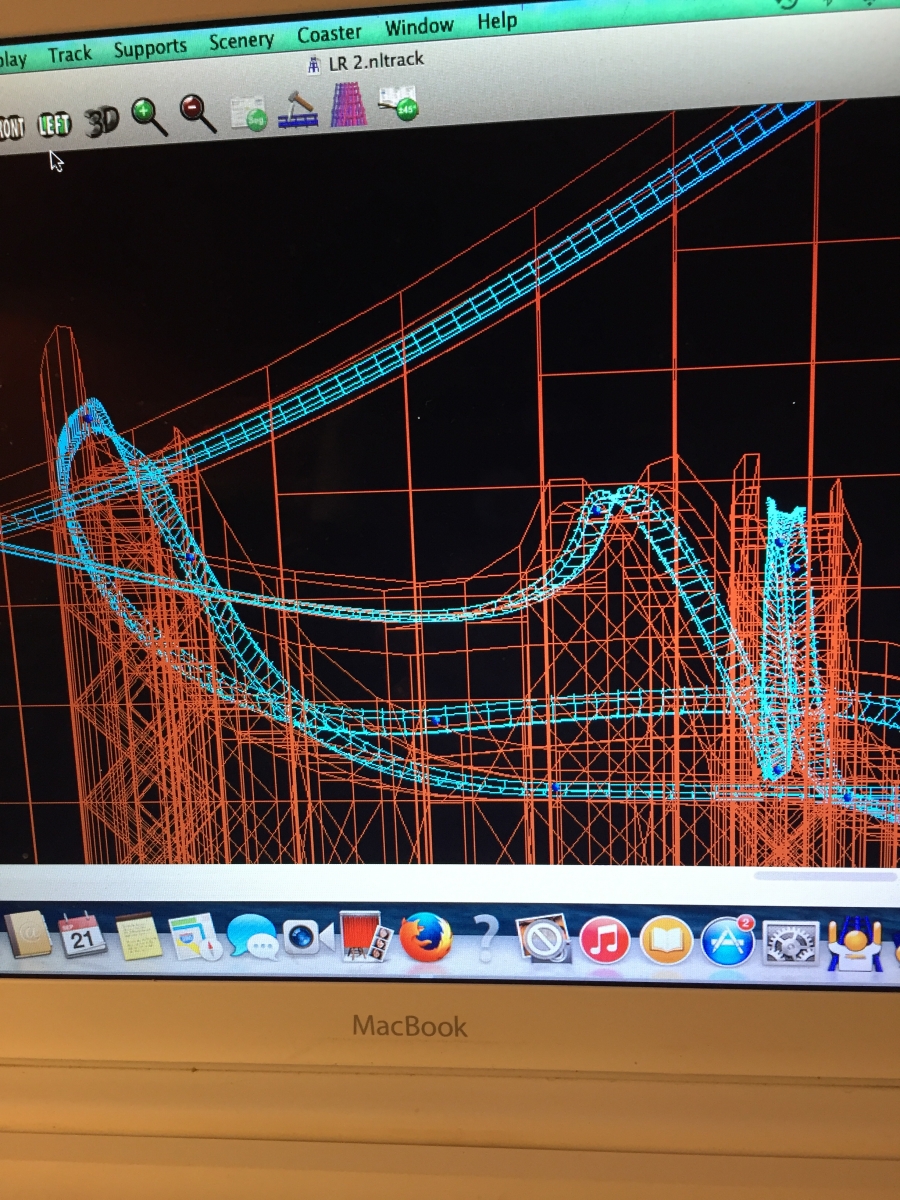Switch to the 3D view

point(101,122)
